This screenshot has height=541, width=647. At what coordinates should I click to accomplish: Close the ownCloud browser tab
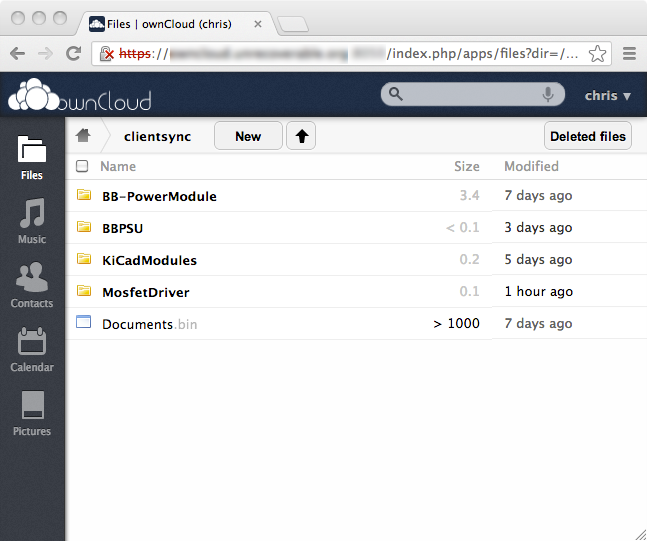tap(258, 24)
